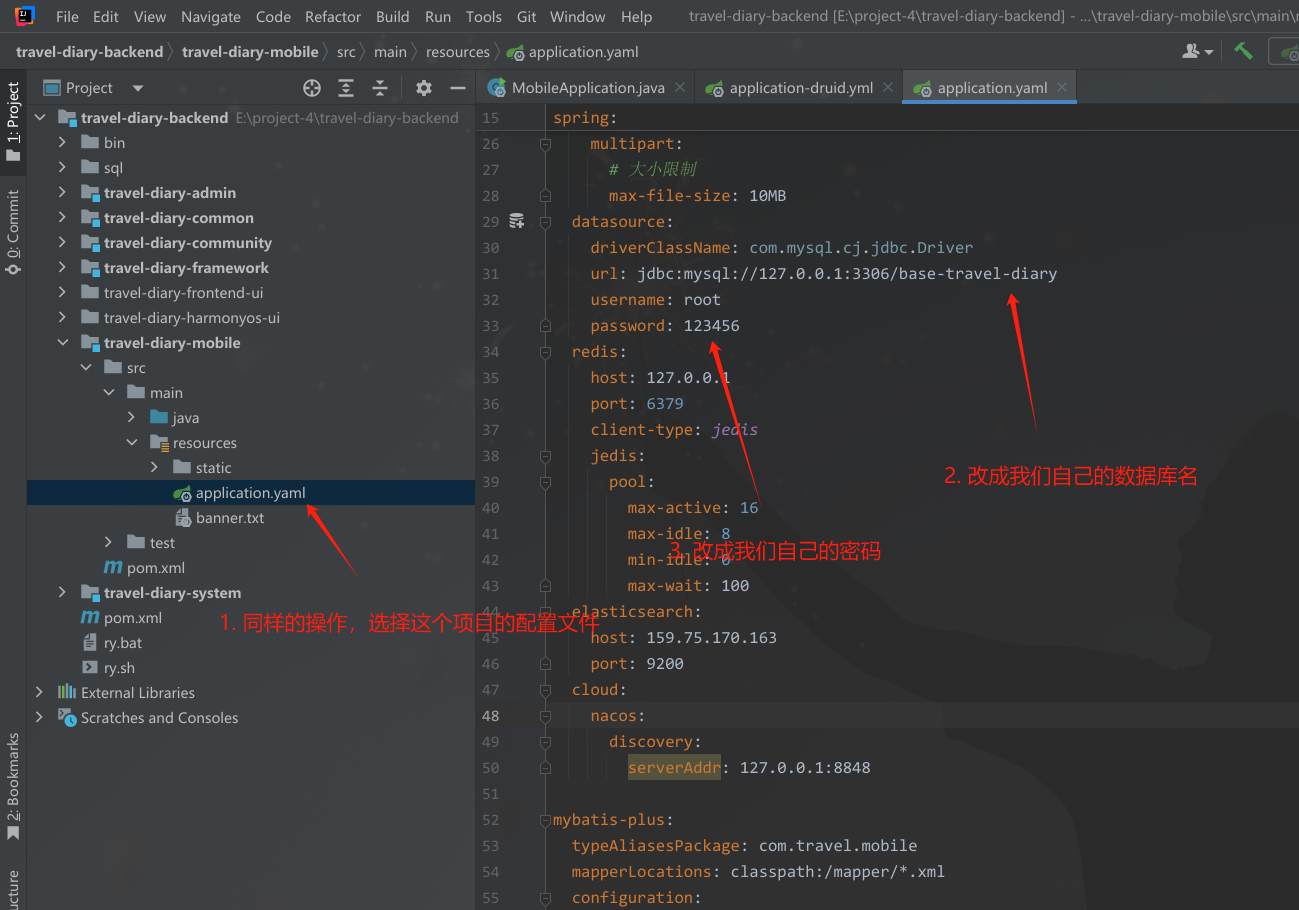1299x910 pixels.
Task: Switch to application-druid.yml tab
Action: point(800,88)
